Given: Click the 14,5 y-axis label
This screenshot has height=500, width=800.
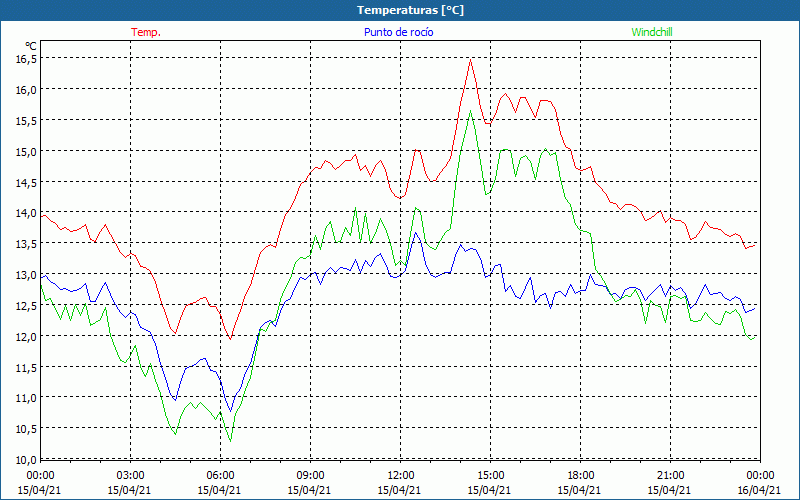Looking at the screenshot, I should point(27,182).
